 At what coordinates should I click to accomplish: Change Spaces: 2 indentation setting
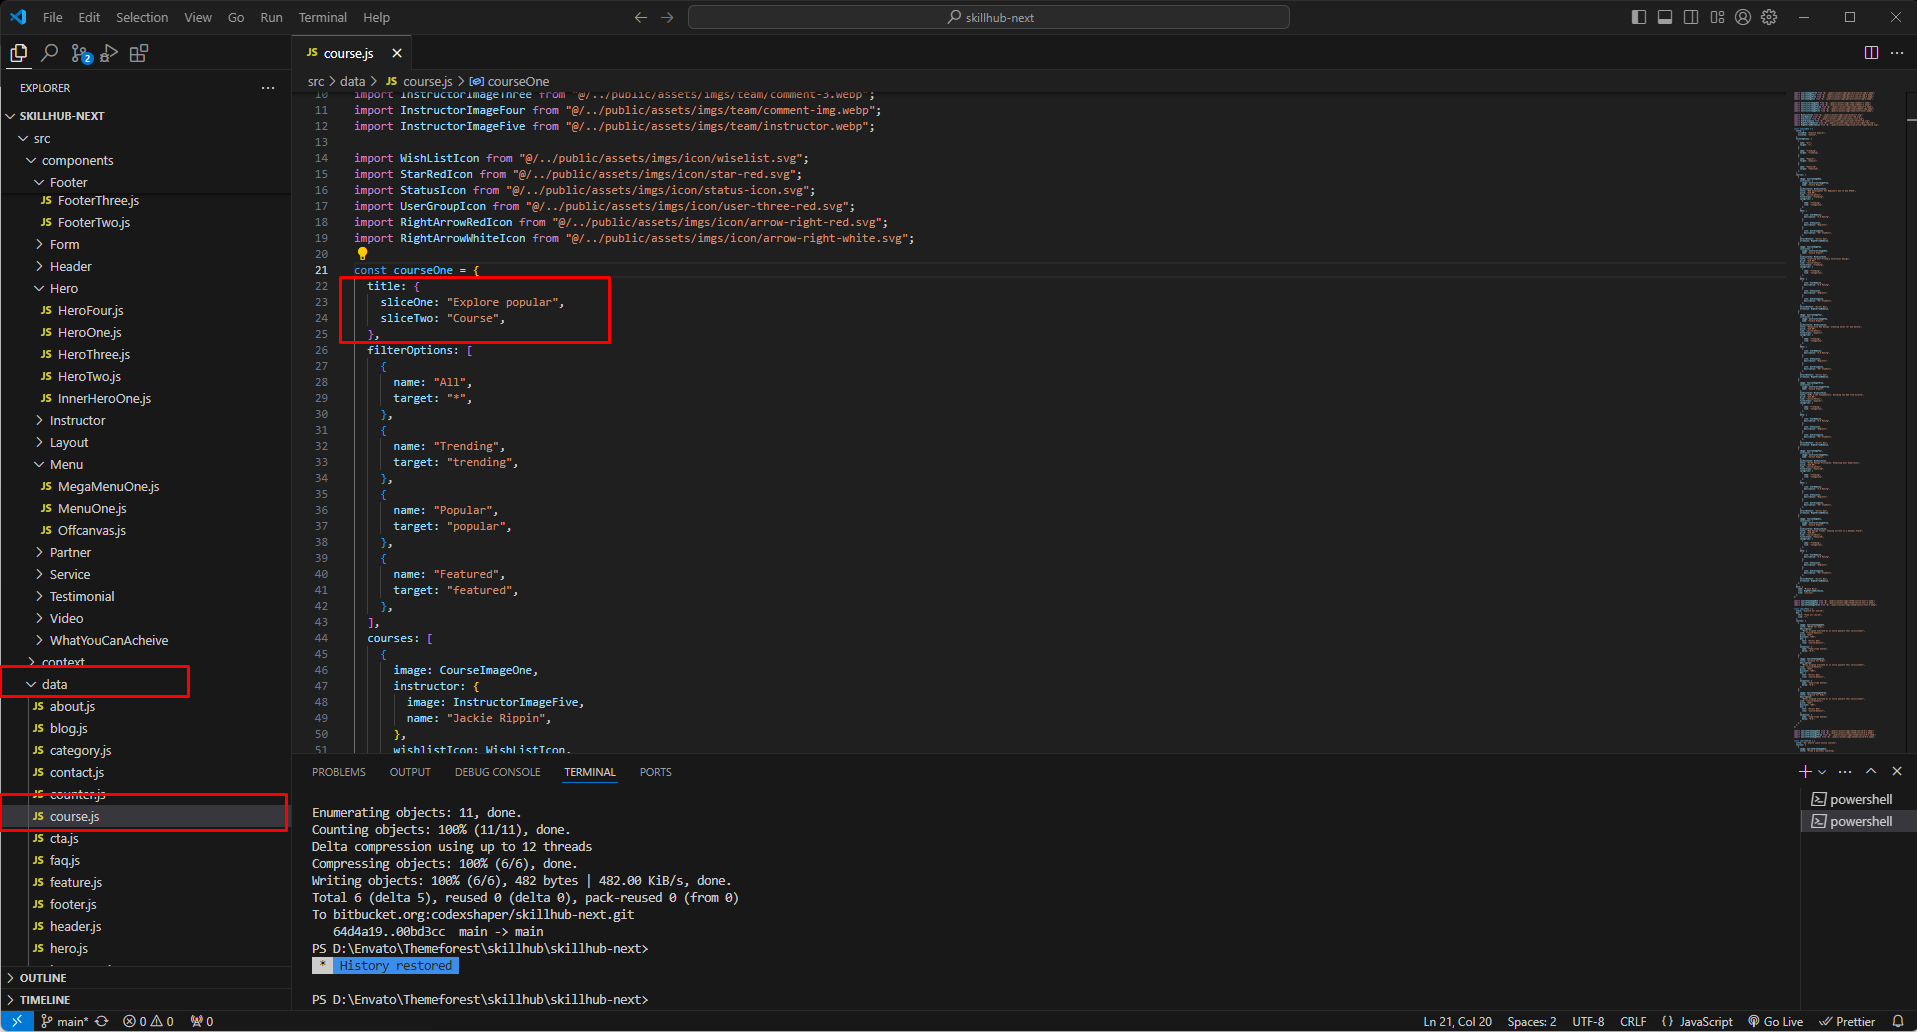point(1532,1021)
